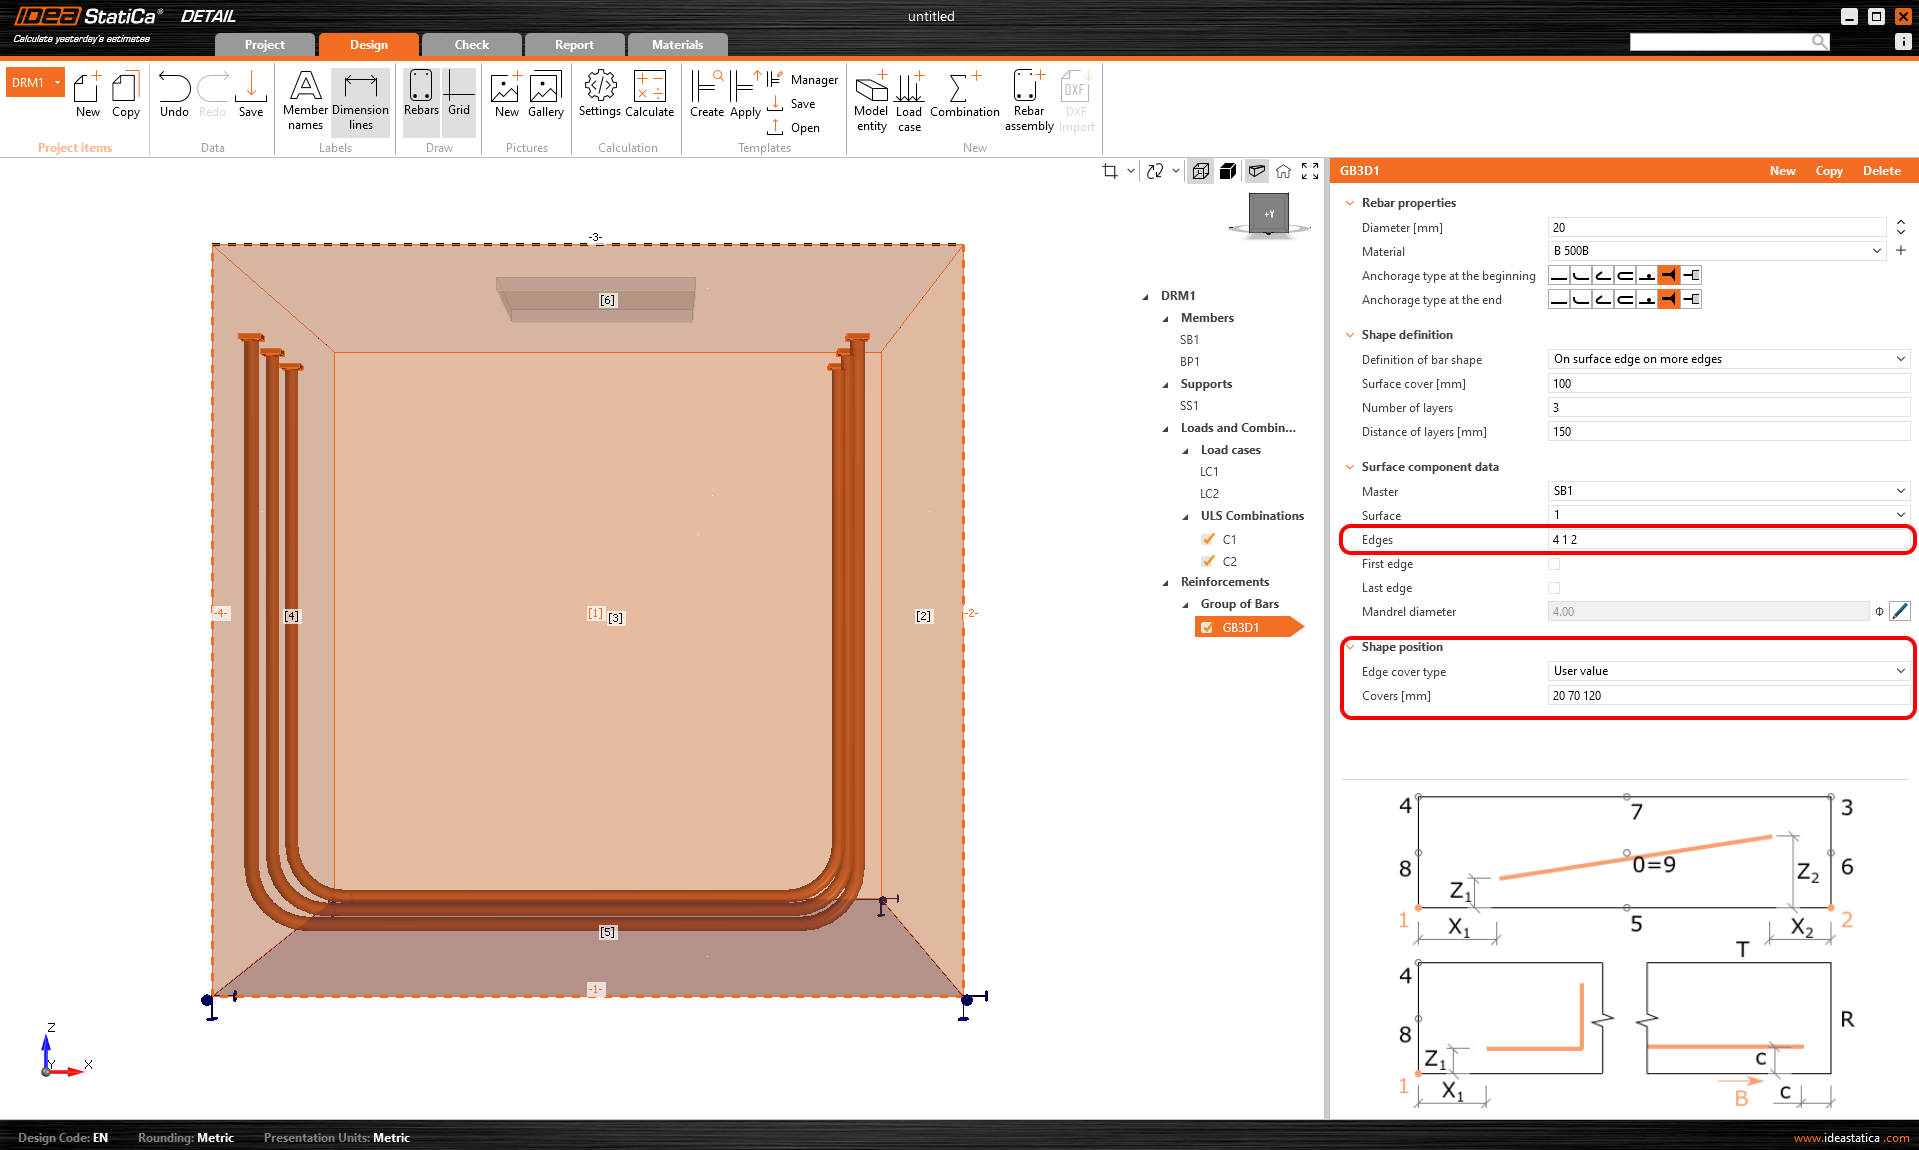Click the Copy button in GB3D1 header
The image size is (1919, 1150).
(1828, 171)
